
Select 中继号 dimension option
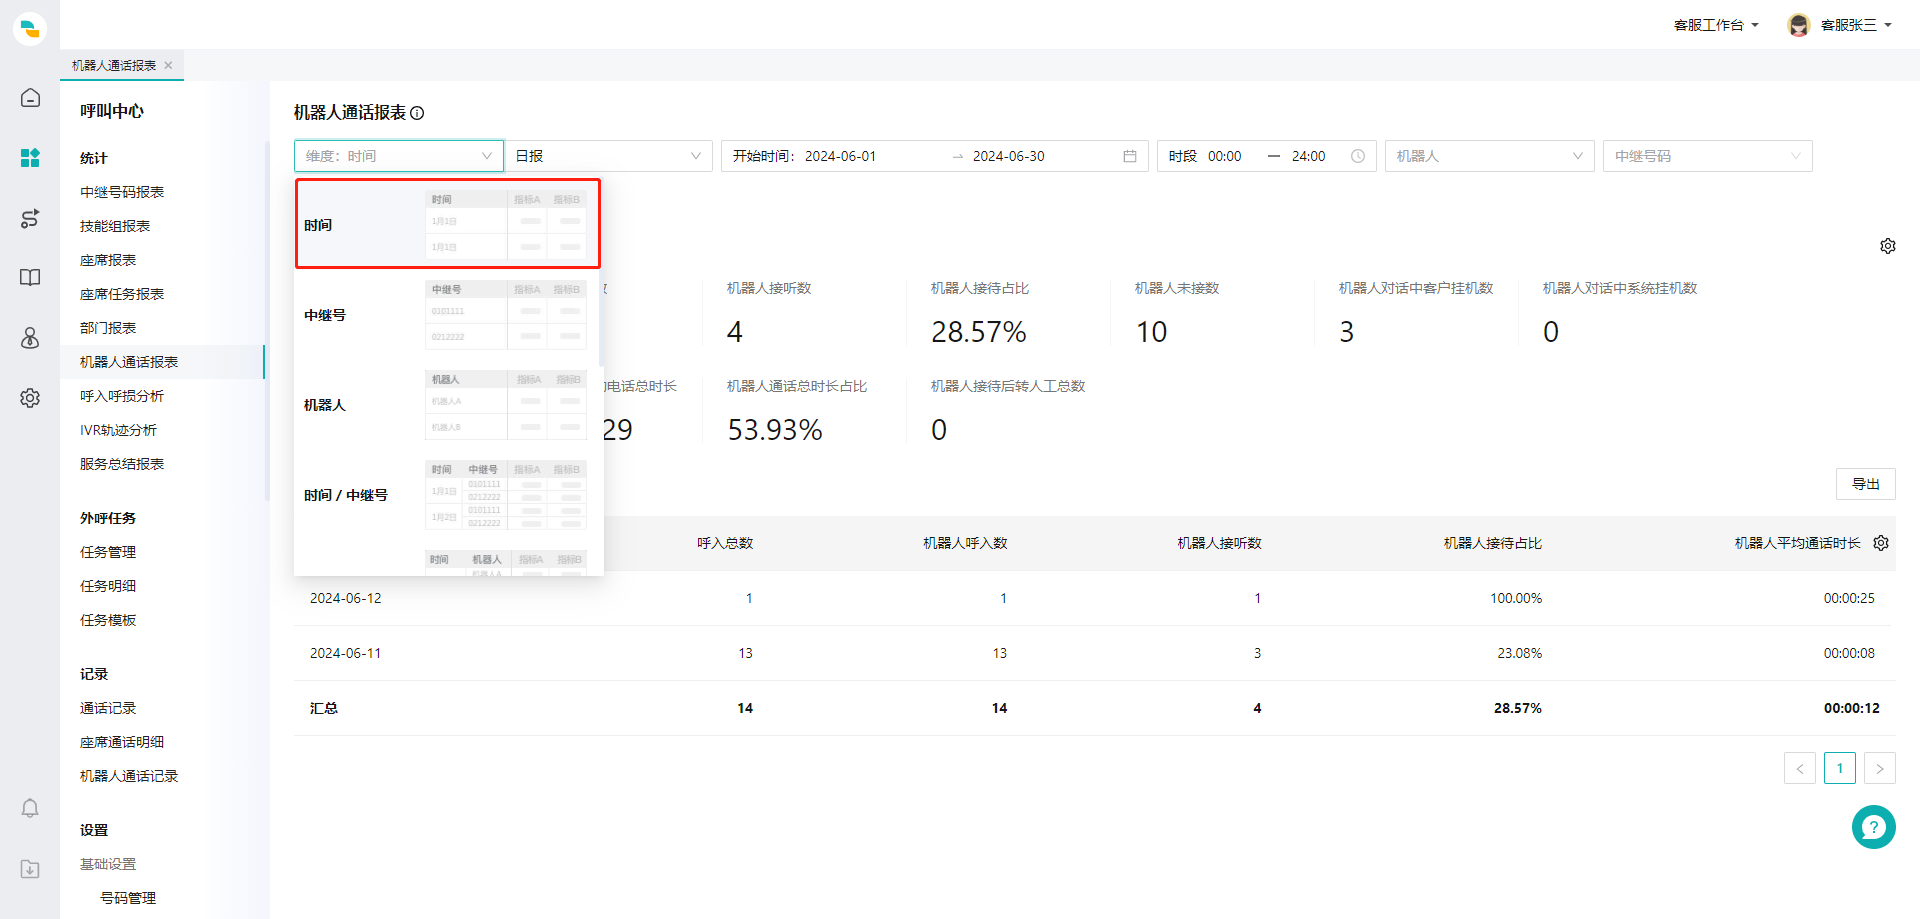coord(448,314)
